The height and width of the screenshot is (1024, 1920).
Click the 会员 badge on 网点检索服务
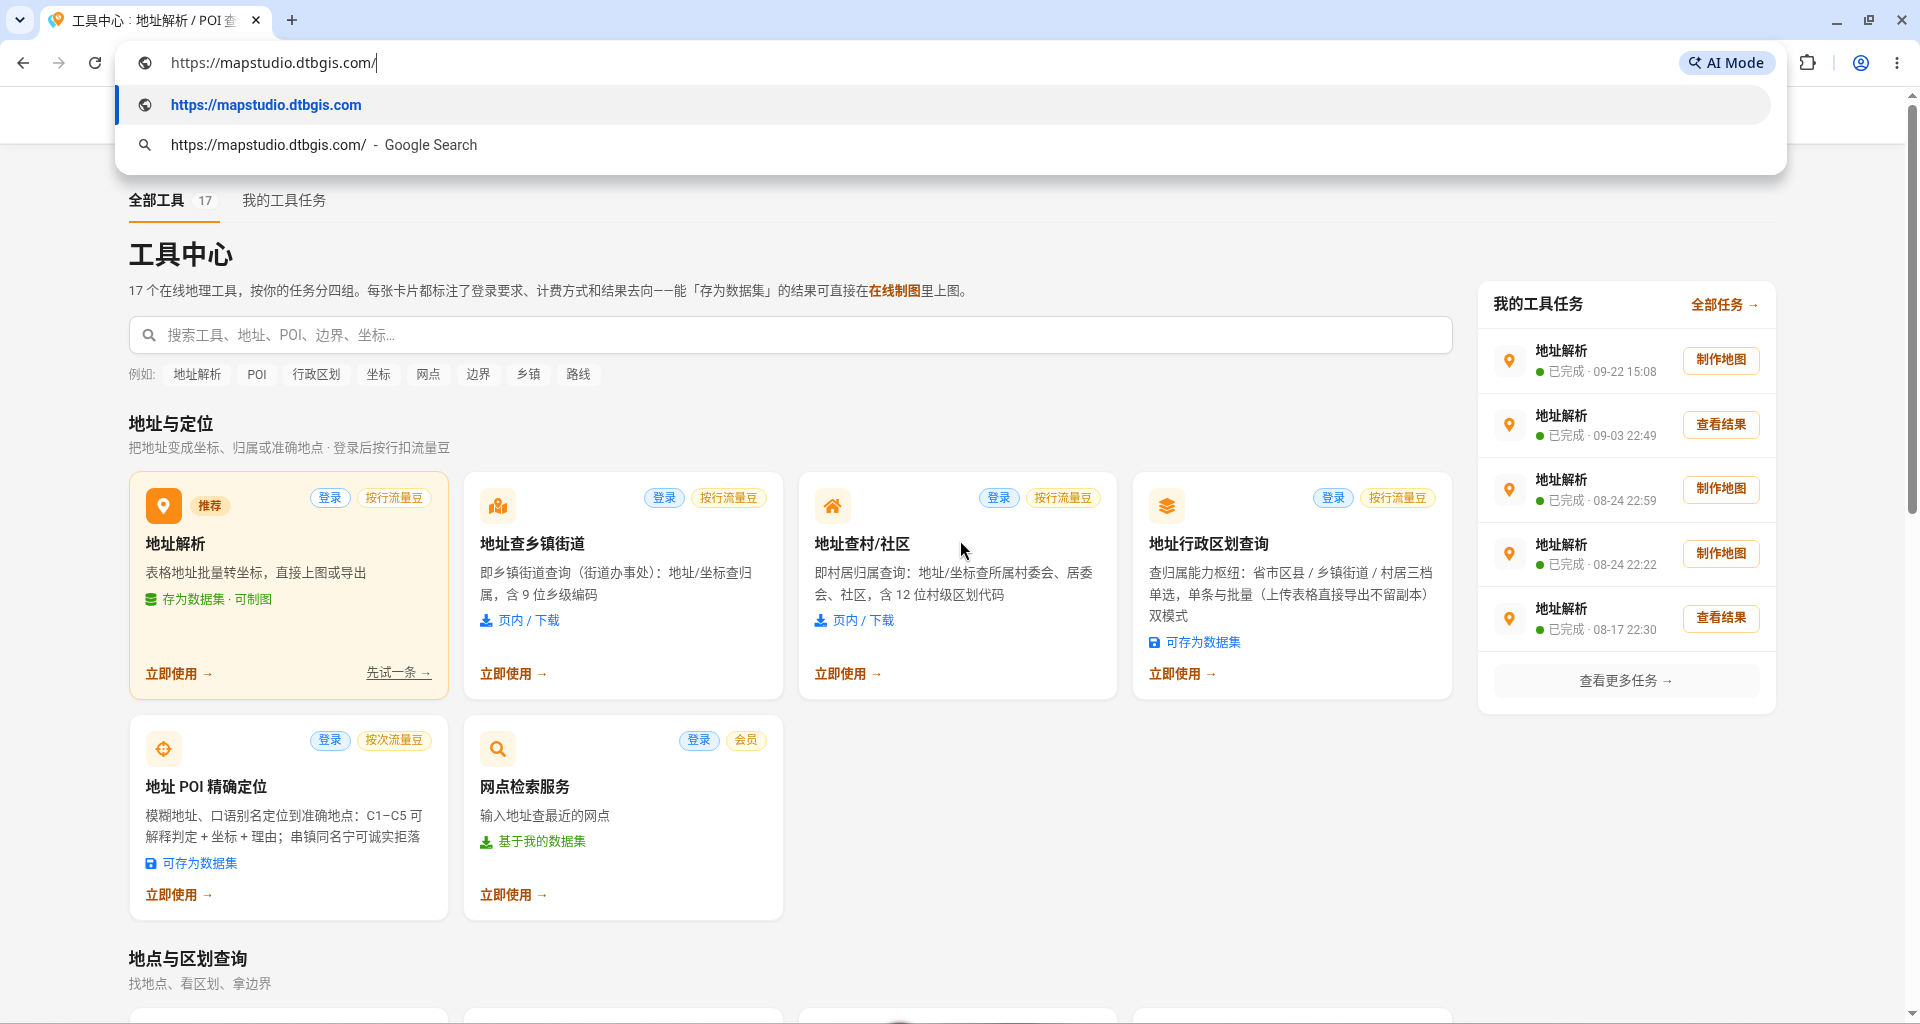(x=745, y=740)
